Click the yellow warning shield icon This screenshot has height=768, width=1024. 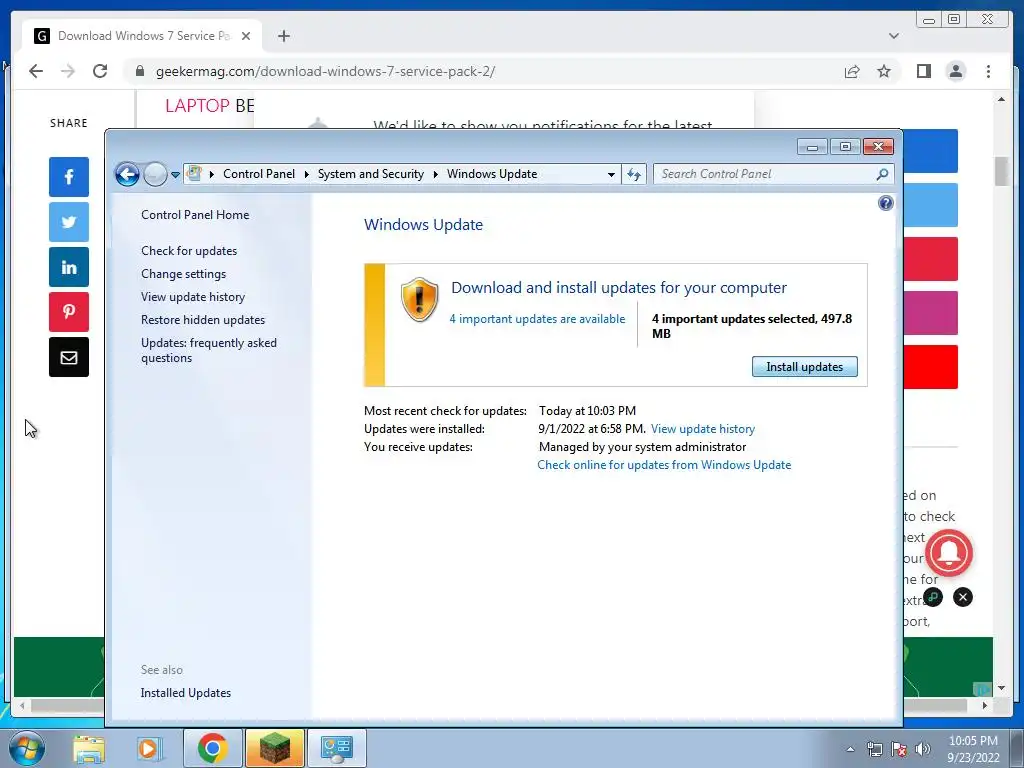[x=419, y=300]
